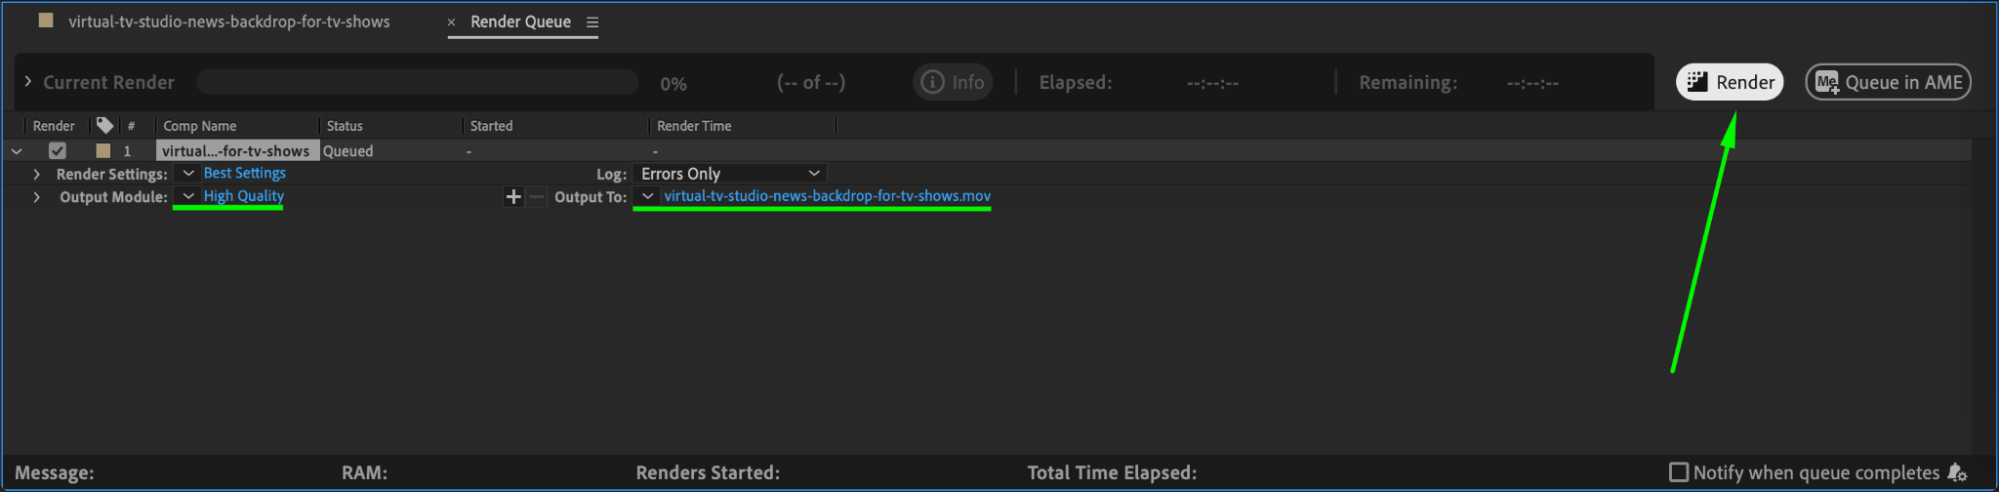Collapse render queue item 1
The width and height of the screenshot is (1999, 492).
point(17,151)
